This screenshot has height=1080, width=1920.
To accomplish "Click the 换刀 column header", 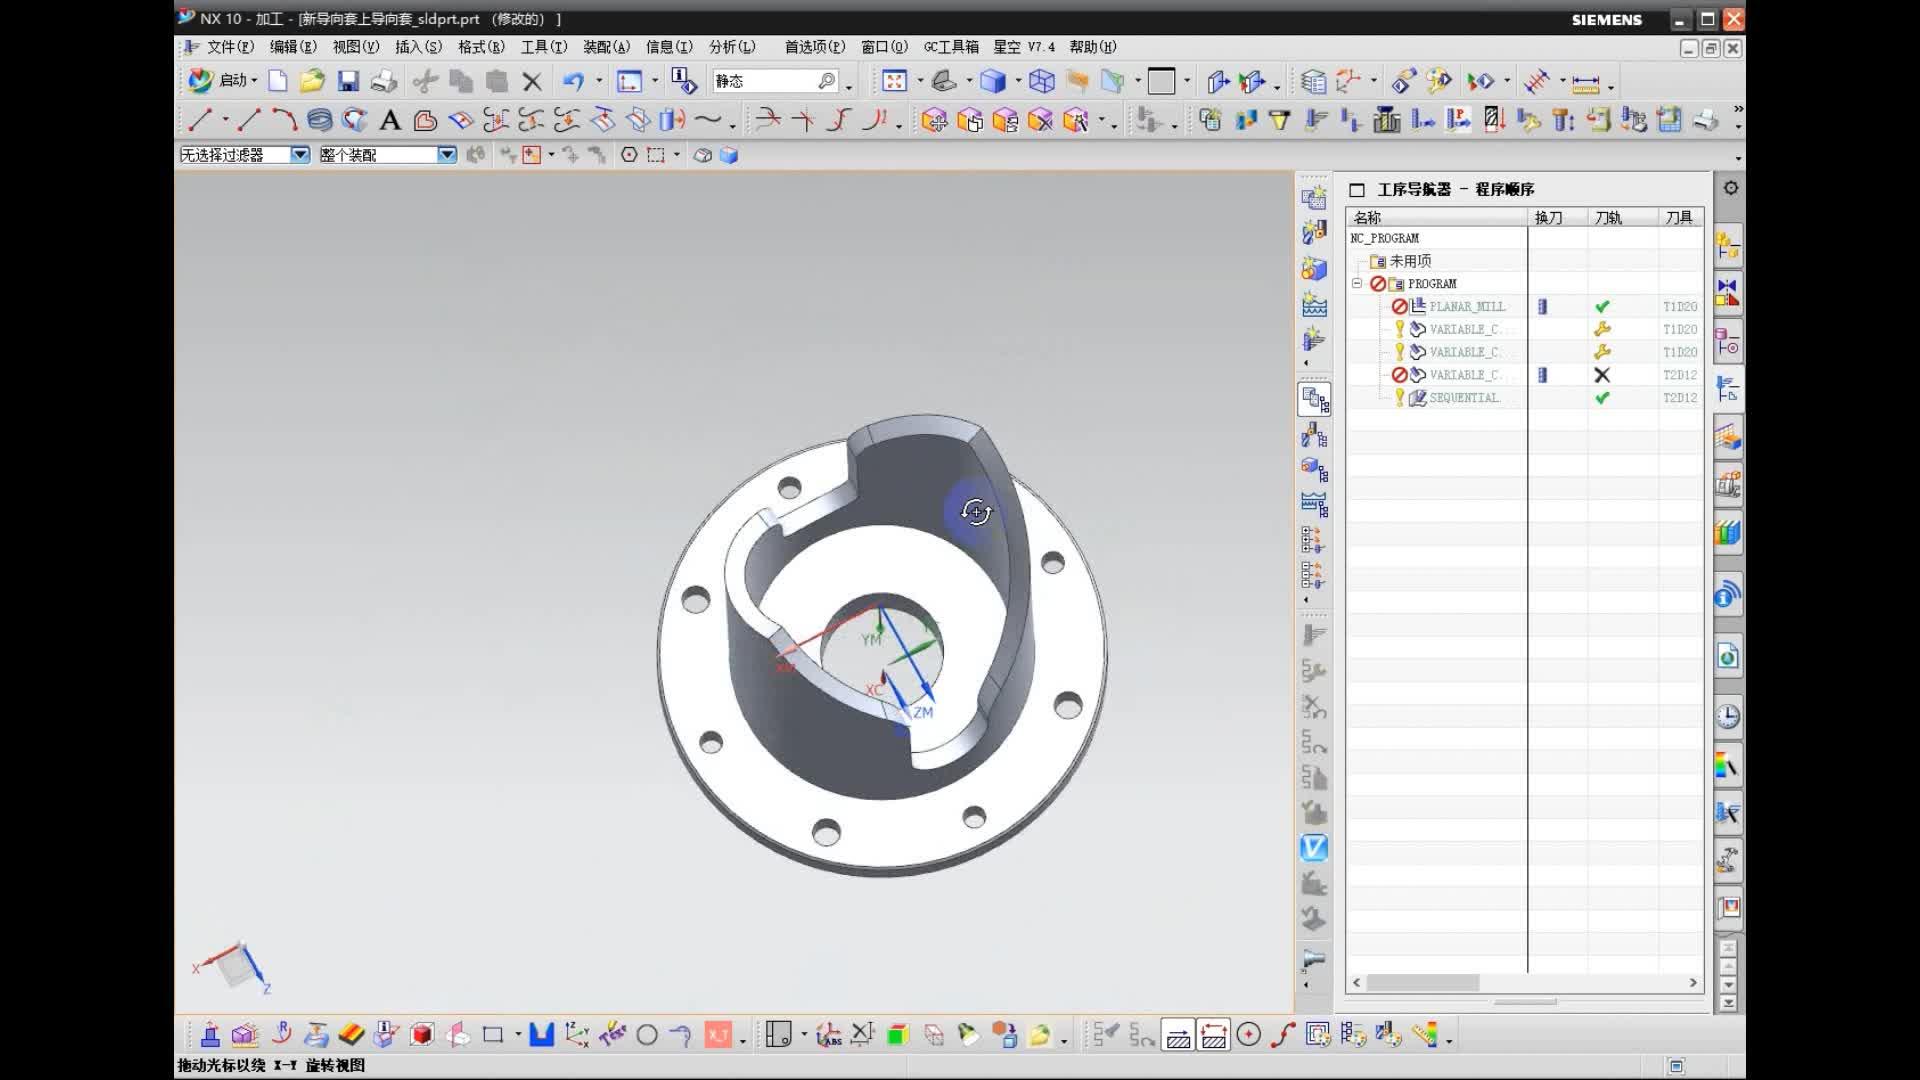I will tap(1557, 217).
